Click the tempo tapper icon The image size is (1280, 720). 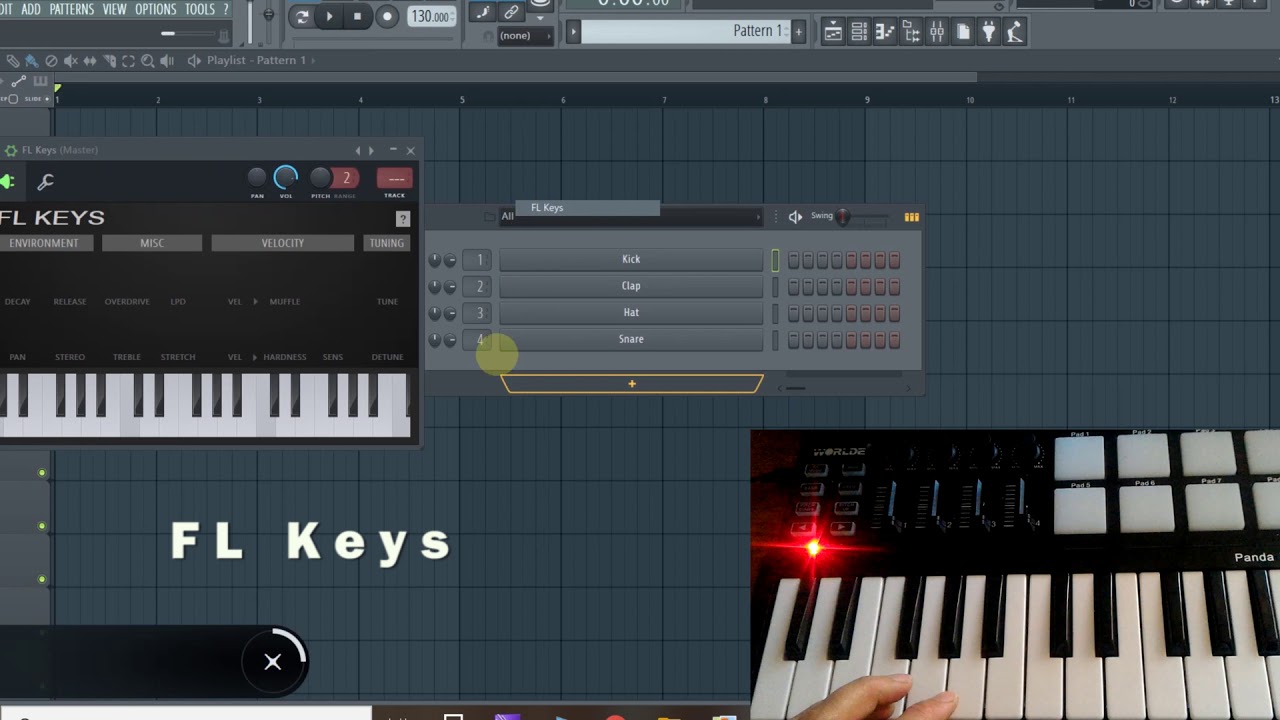(1014, 32)
